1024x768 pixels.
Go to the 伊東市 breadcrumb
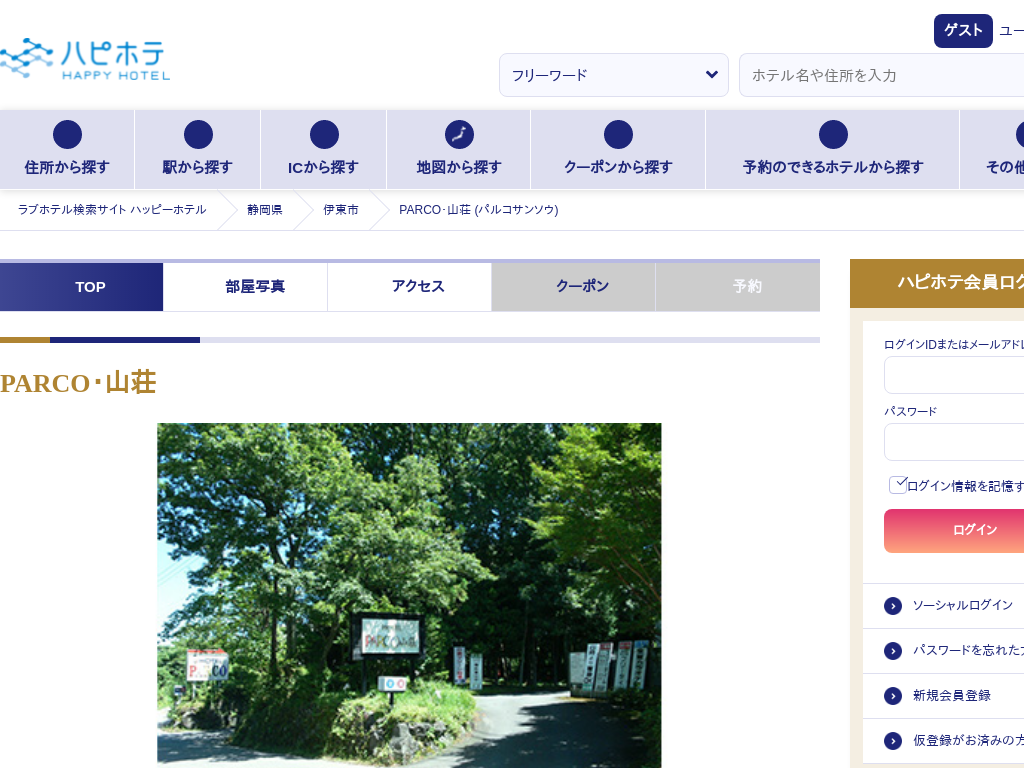341,210
